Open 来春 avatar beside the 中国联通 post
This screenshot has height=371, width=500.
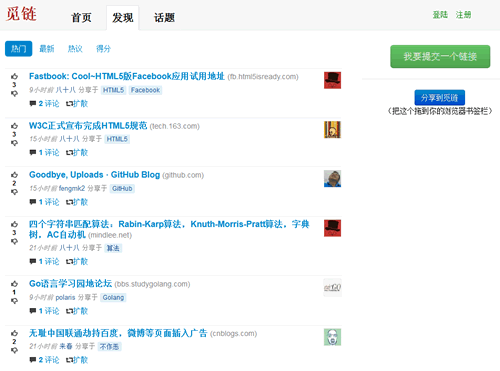[x=332, y=337]
